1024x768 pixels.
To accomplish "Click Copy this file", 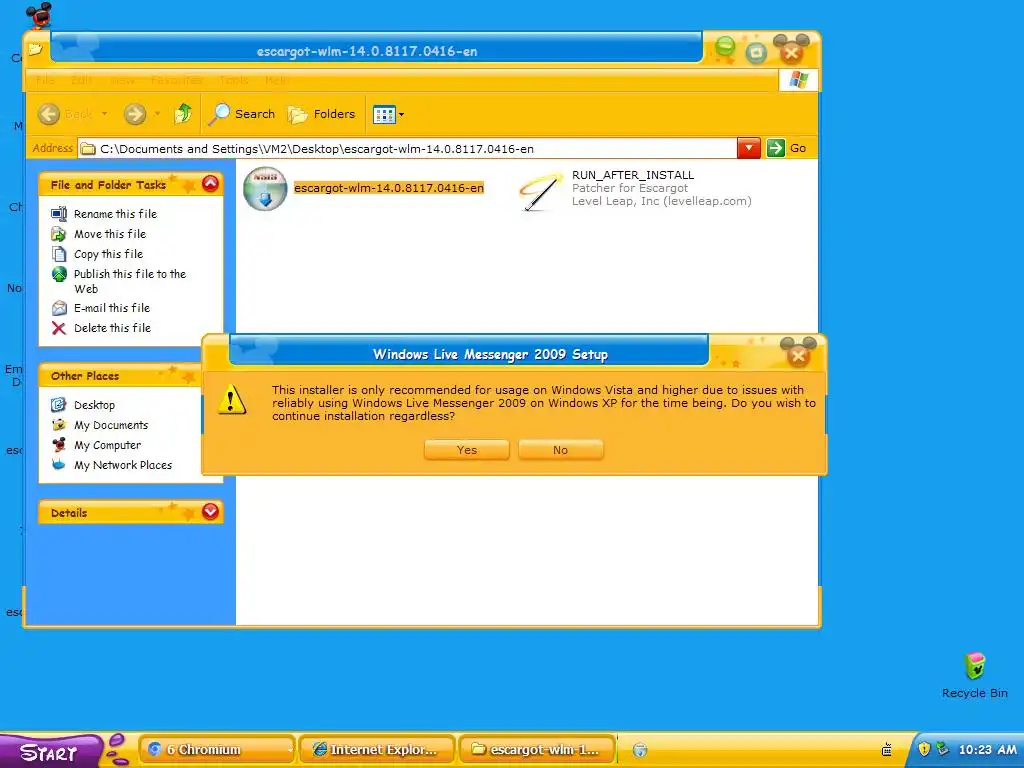I will (x=108, y=254).
